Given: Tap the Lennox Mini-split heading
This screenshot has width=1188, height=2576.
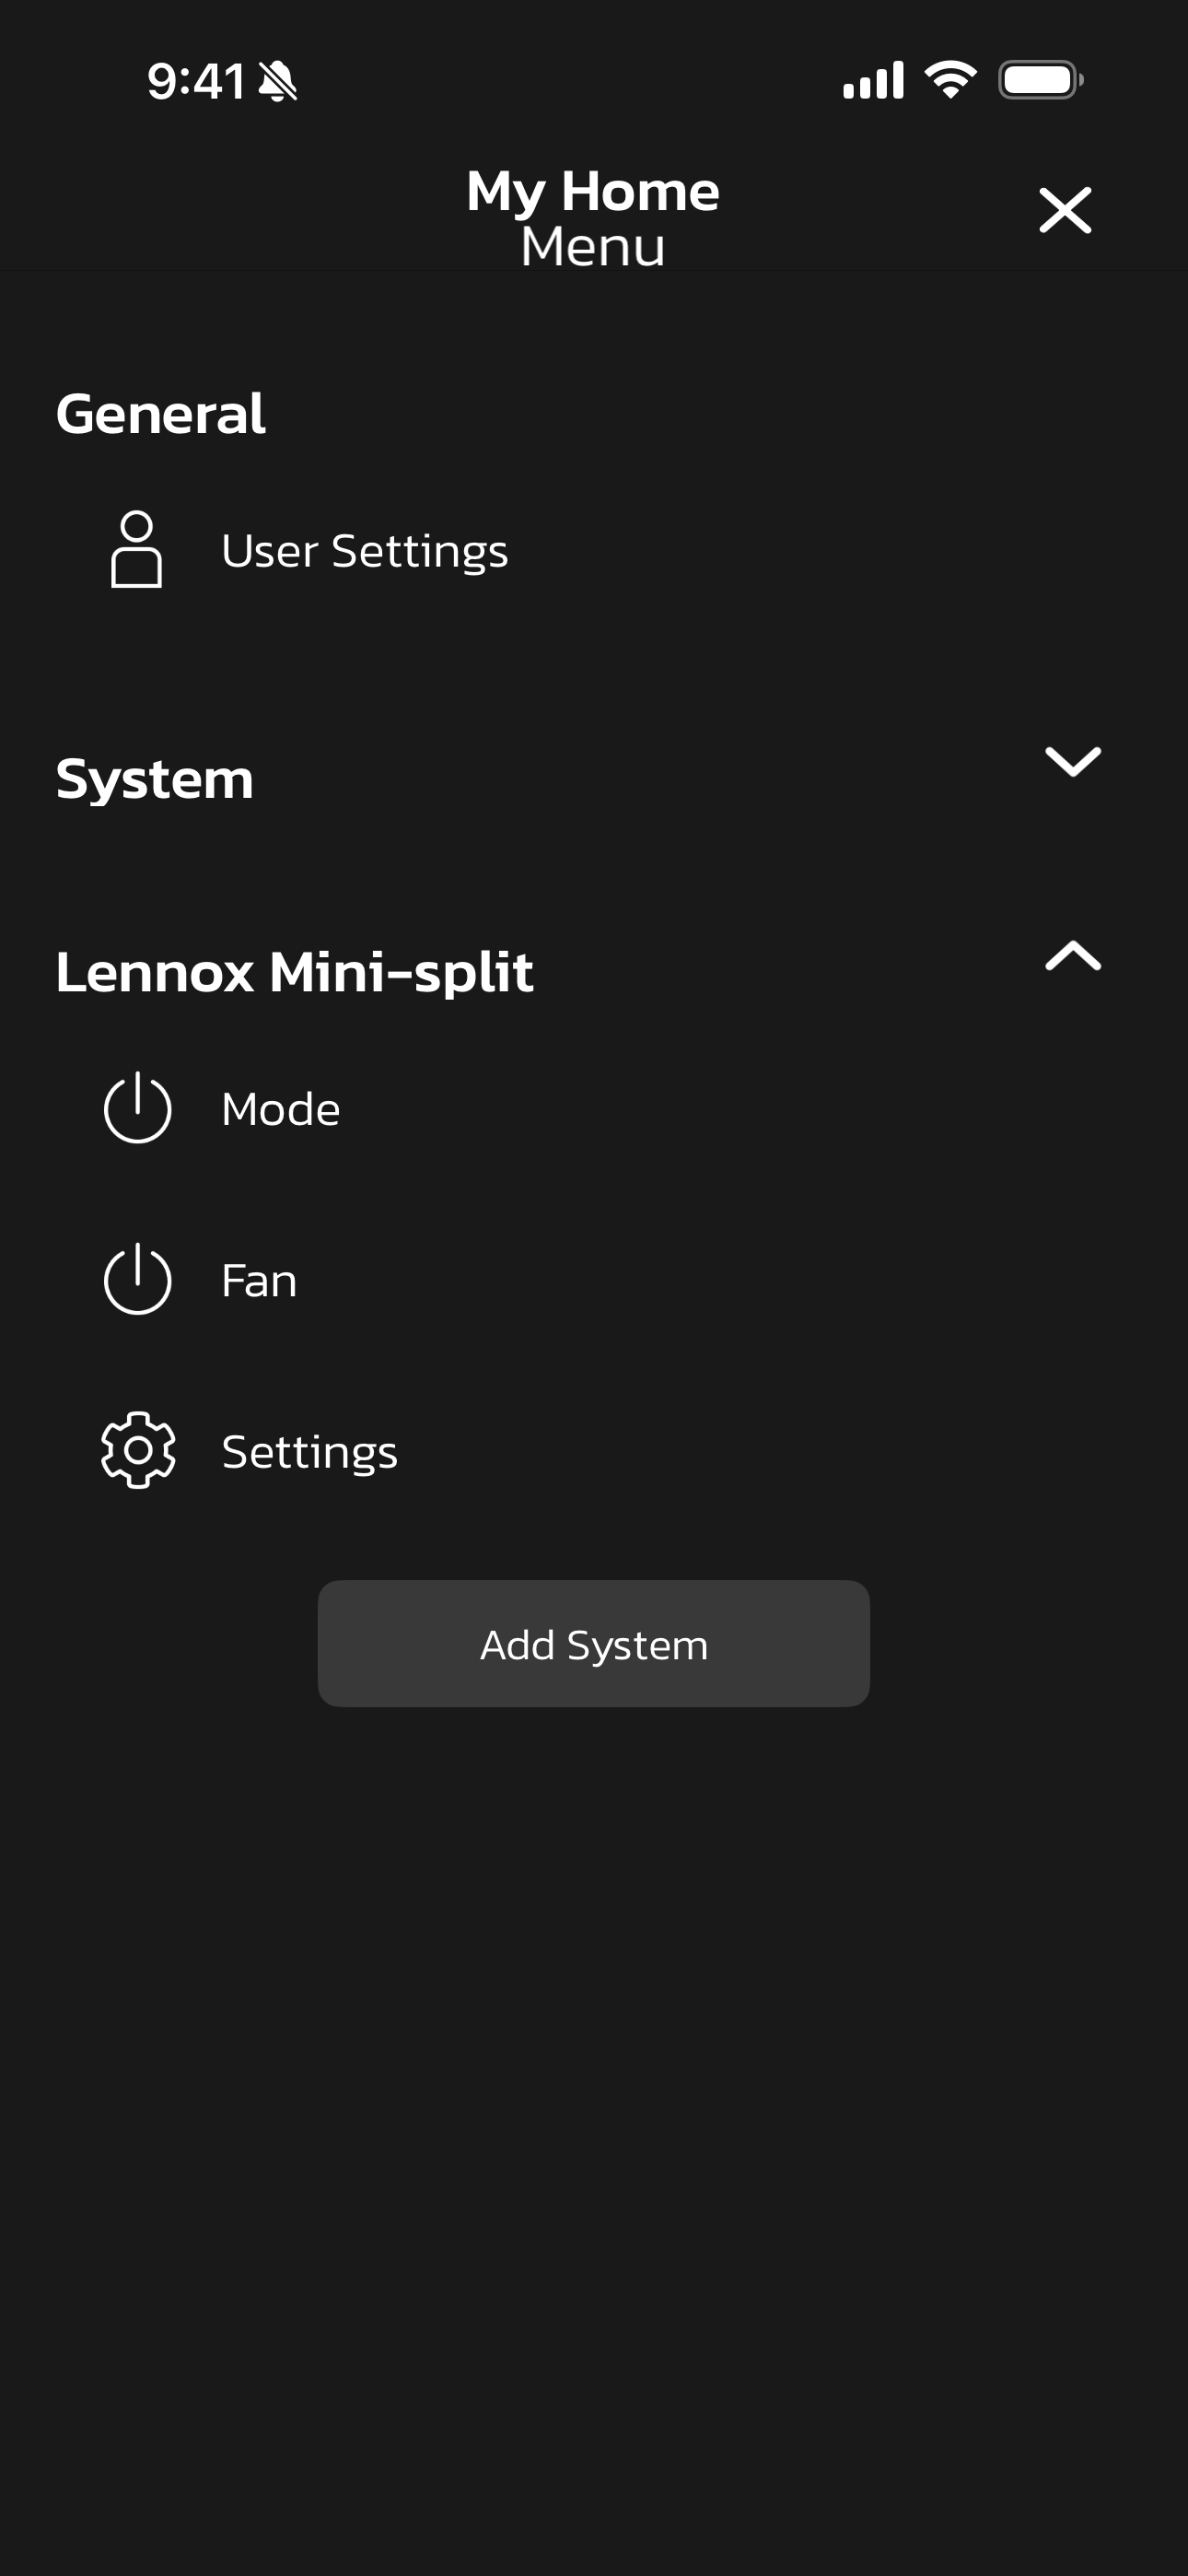Looking at the screenshot, I should (294, 971).
